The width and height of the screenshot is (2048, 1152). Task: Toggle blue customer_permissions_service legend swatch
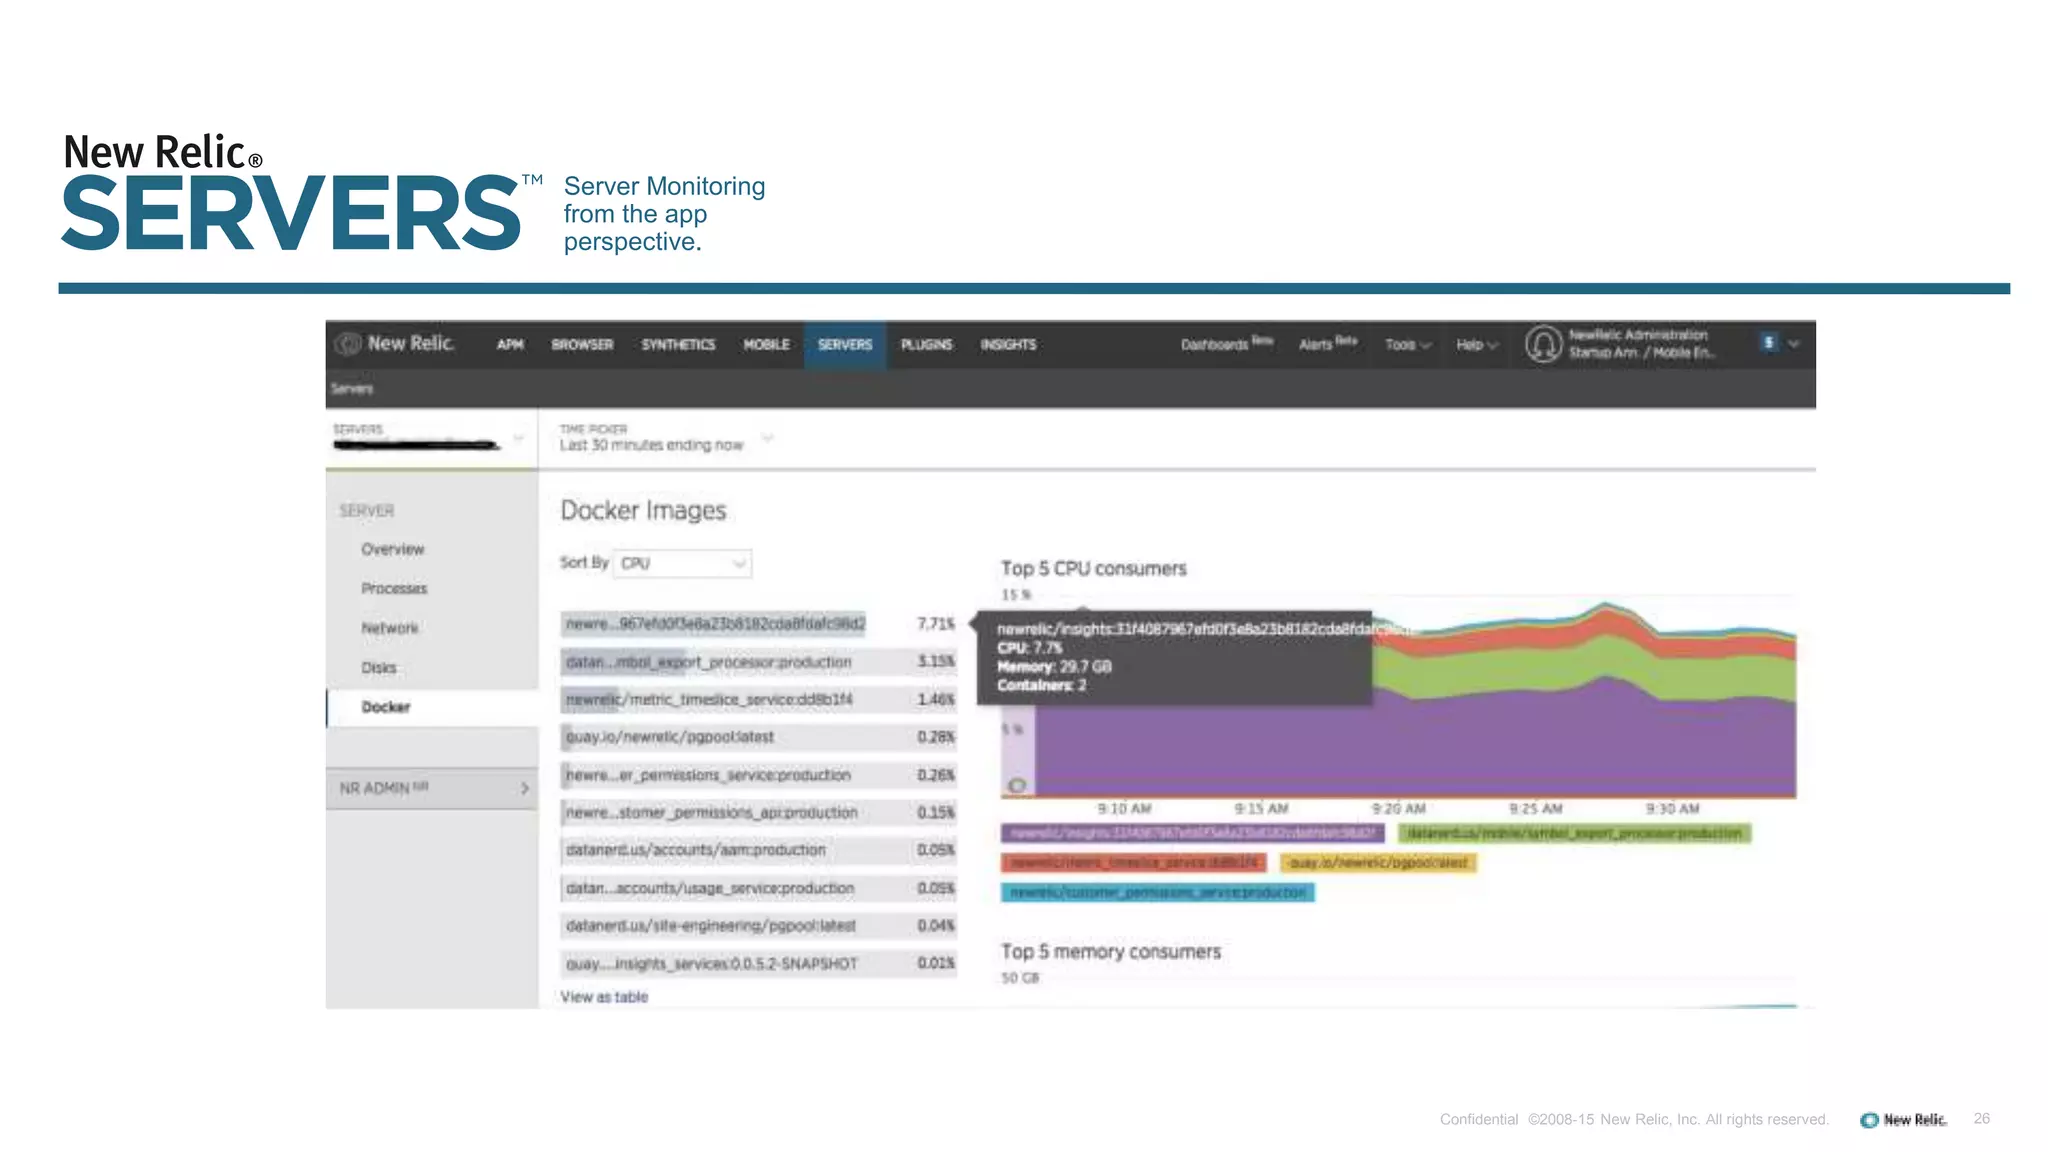click(x=1157, y=892)
